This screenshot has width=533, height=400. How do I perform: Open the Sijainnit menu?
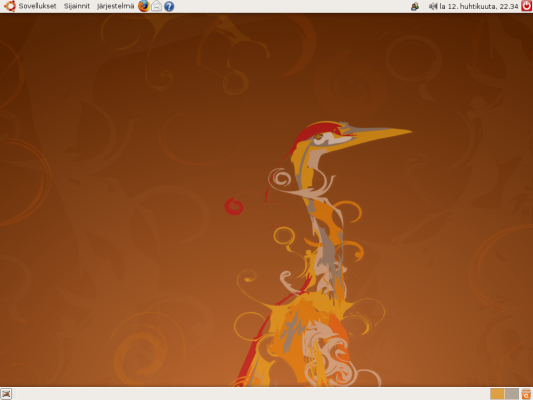click(x=77, y=6)
